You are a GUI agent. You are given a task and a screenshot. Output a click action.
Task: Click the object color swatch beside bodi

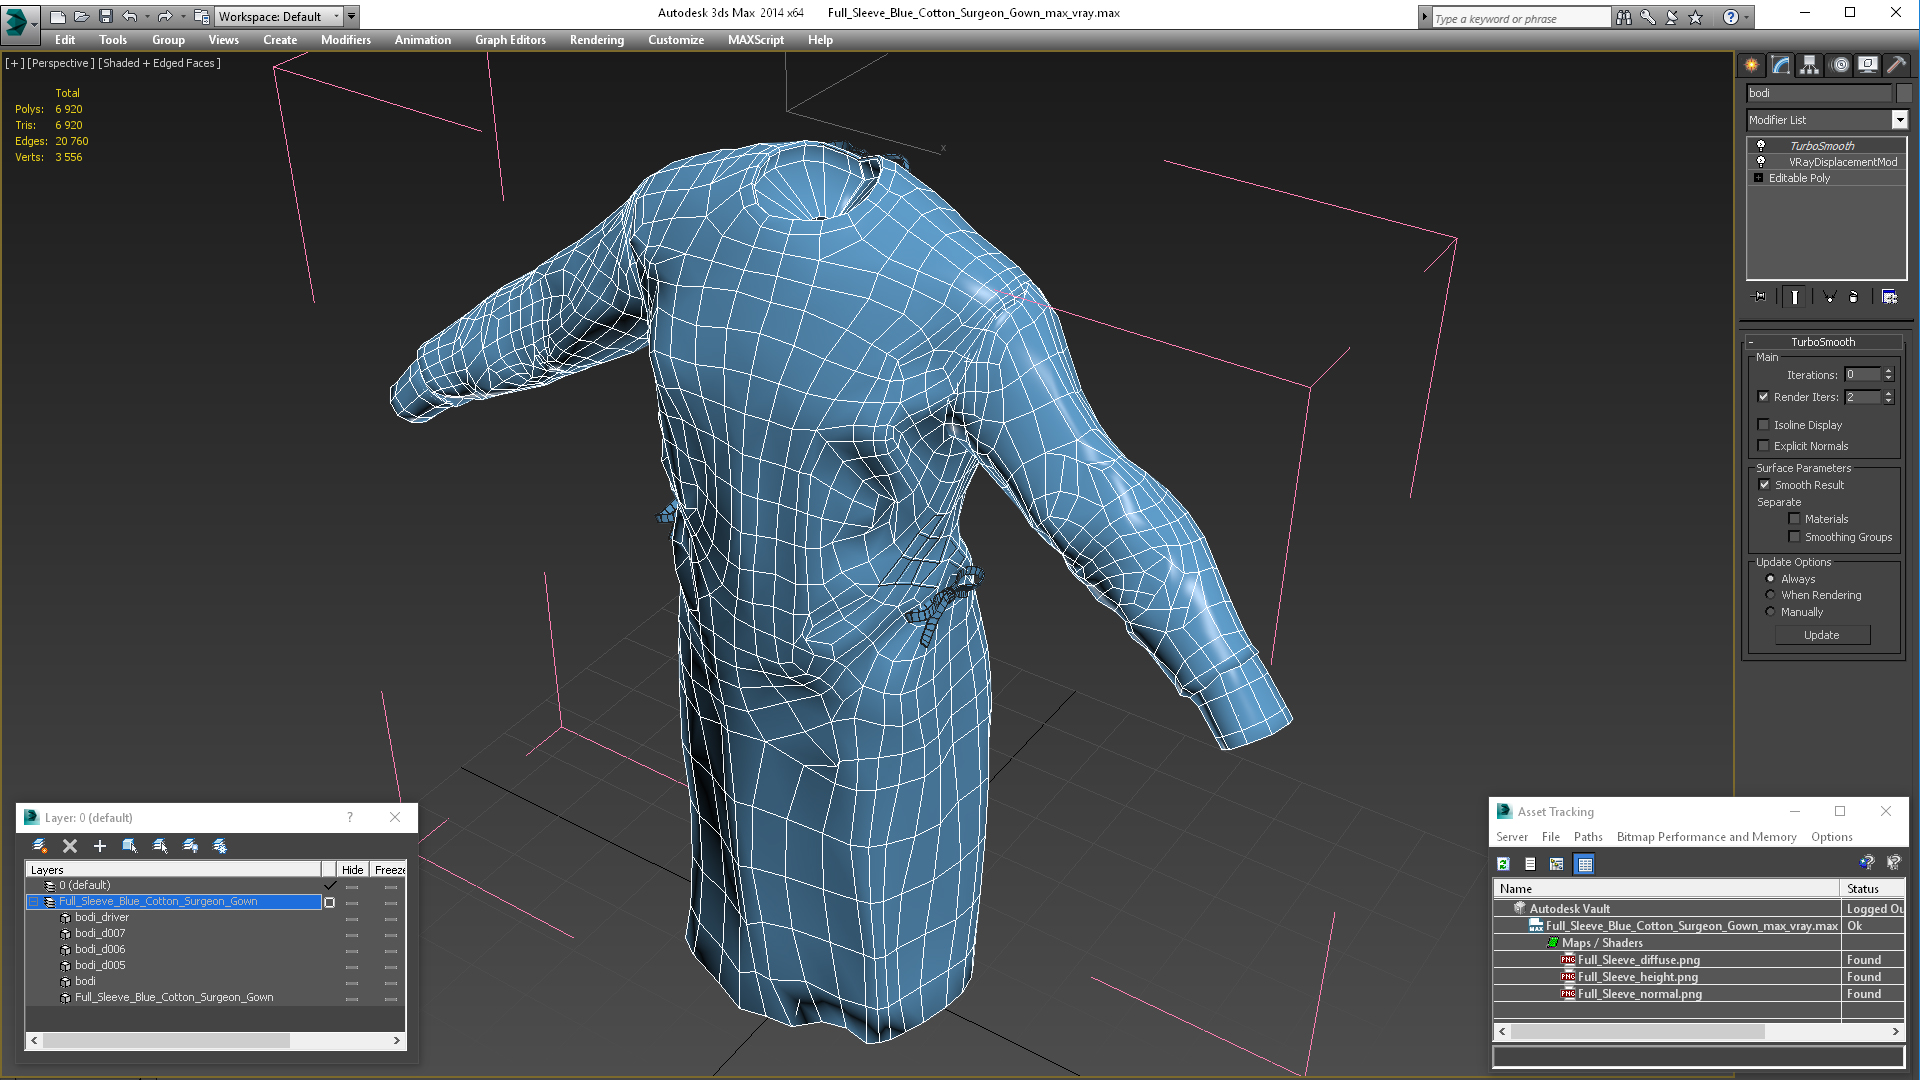[1904, 93]
